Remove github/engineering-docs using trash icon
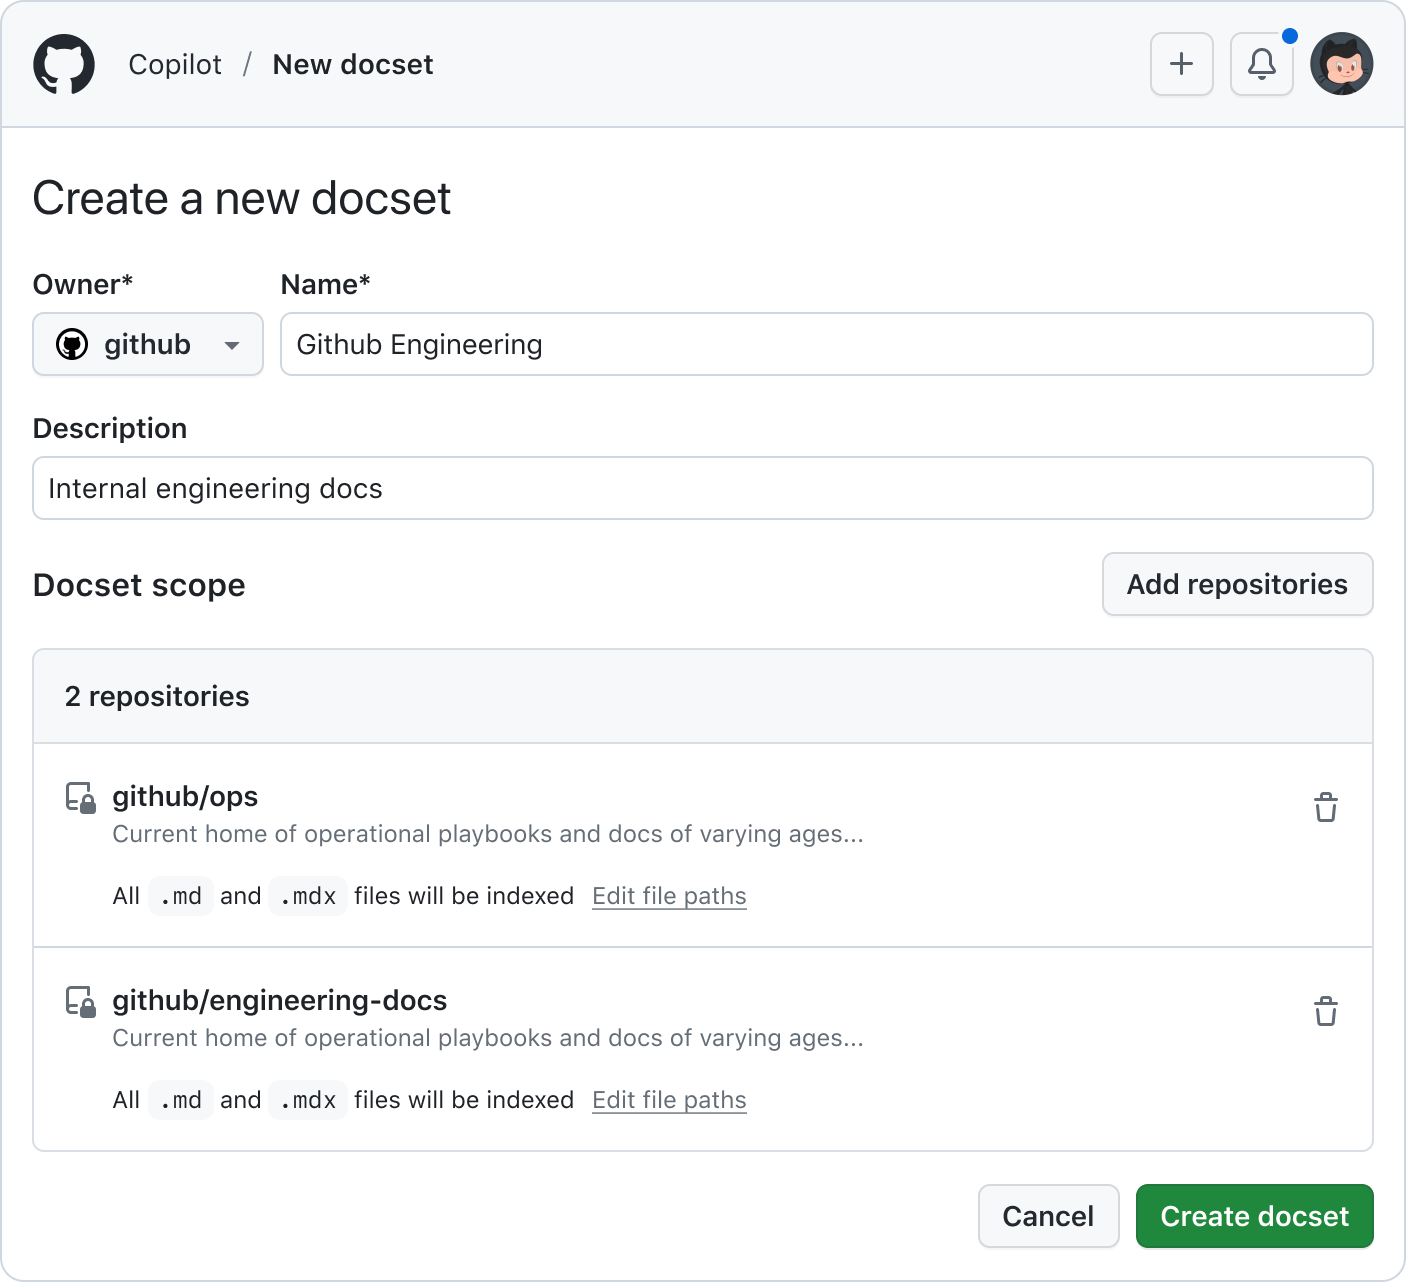Viewport: 1406px width, 1282px height. [1327, 1012]
